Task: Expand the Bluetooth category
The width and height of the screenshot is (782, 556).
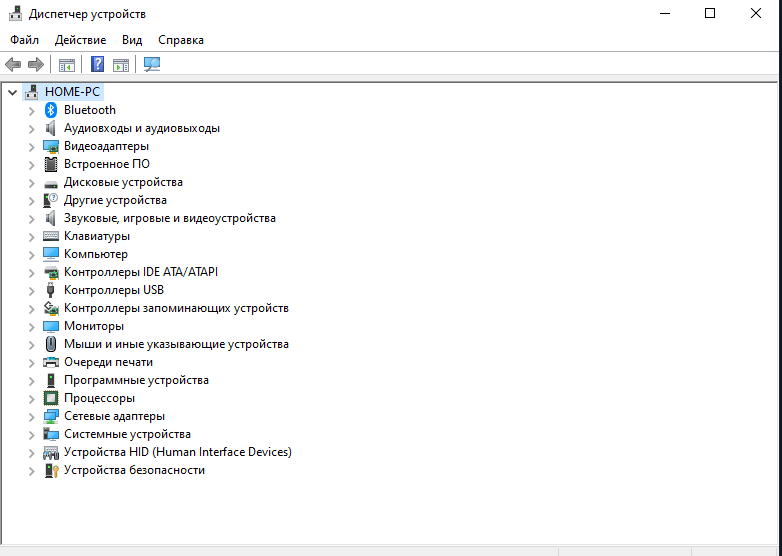Action: 31,110
